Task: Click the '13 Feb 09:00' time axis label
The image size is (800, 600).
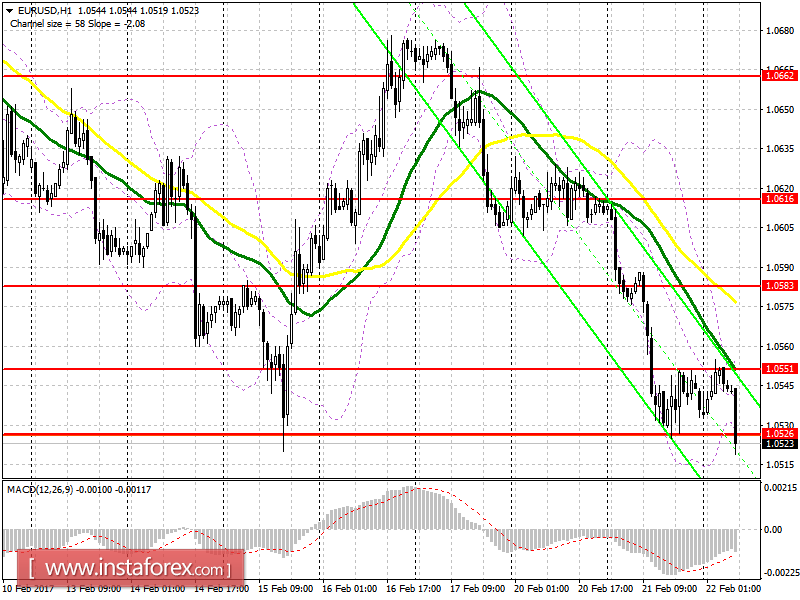Action: 93,589
